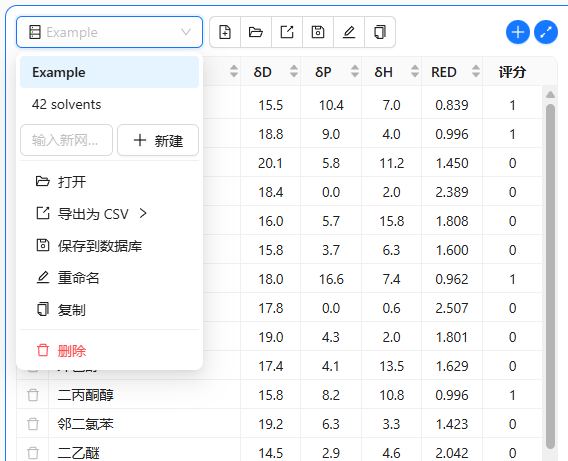Click δH value 13.5
The height and width of the screenshot is (461, 568).
click(x=392, y=366)
